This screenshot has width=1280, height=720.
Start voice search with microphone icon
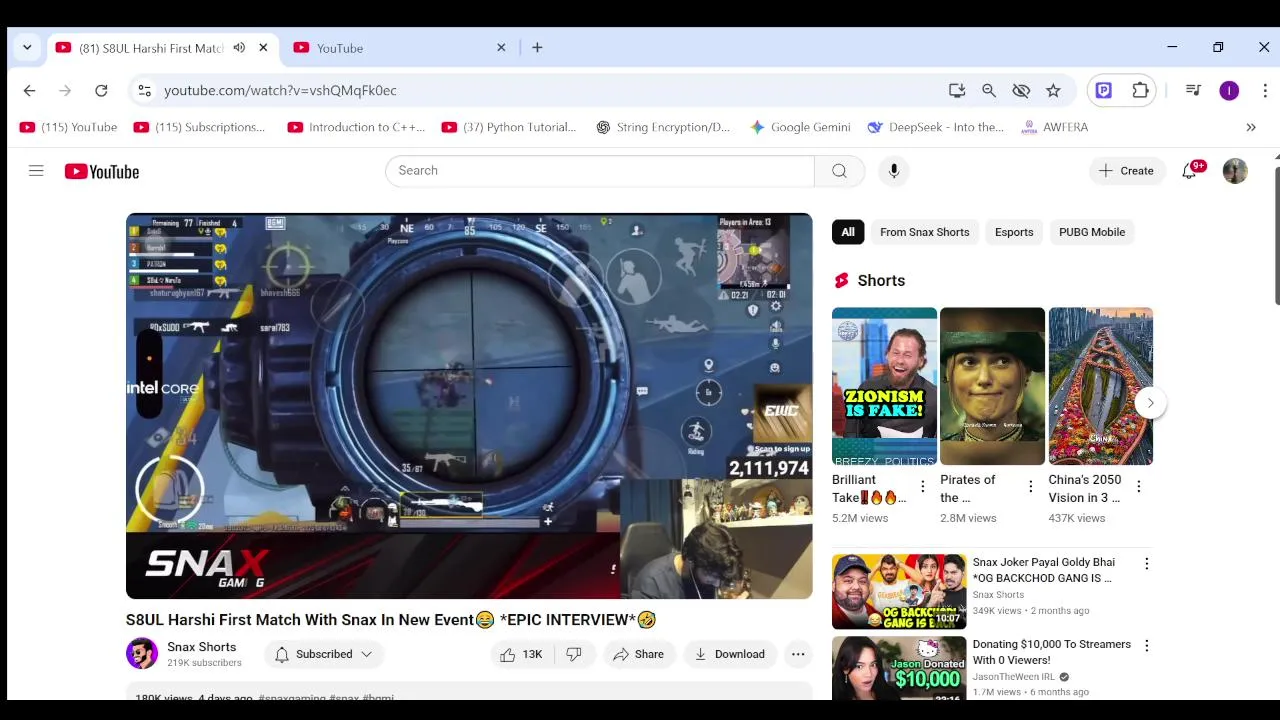coord(894,171)
